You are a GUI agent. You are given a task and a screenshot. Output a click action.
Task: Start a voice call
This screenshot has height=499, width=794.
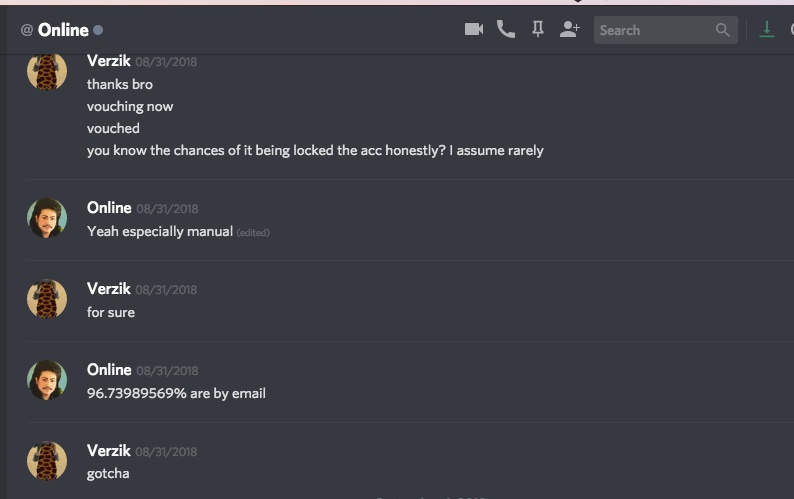pyautogui.click(x=505, y=29)
